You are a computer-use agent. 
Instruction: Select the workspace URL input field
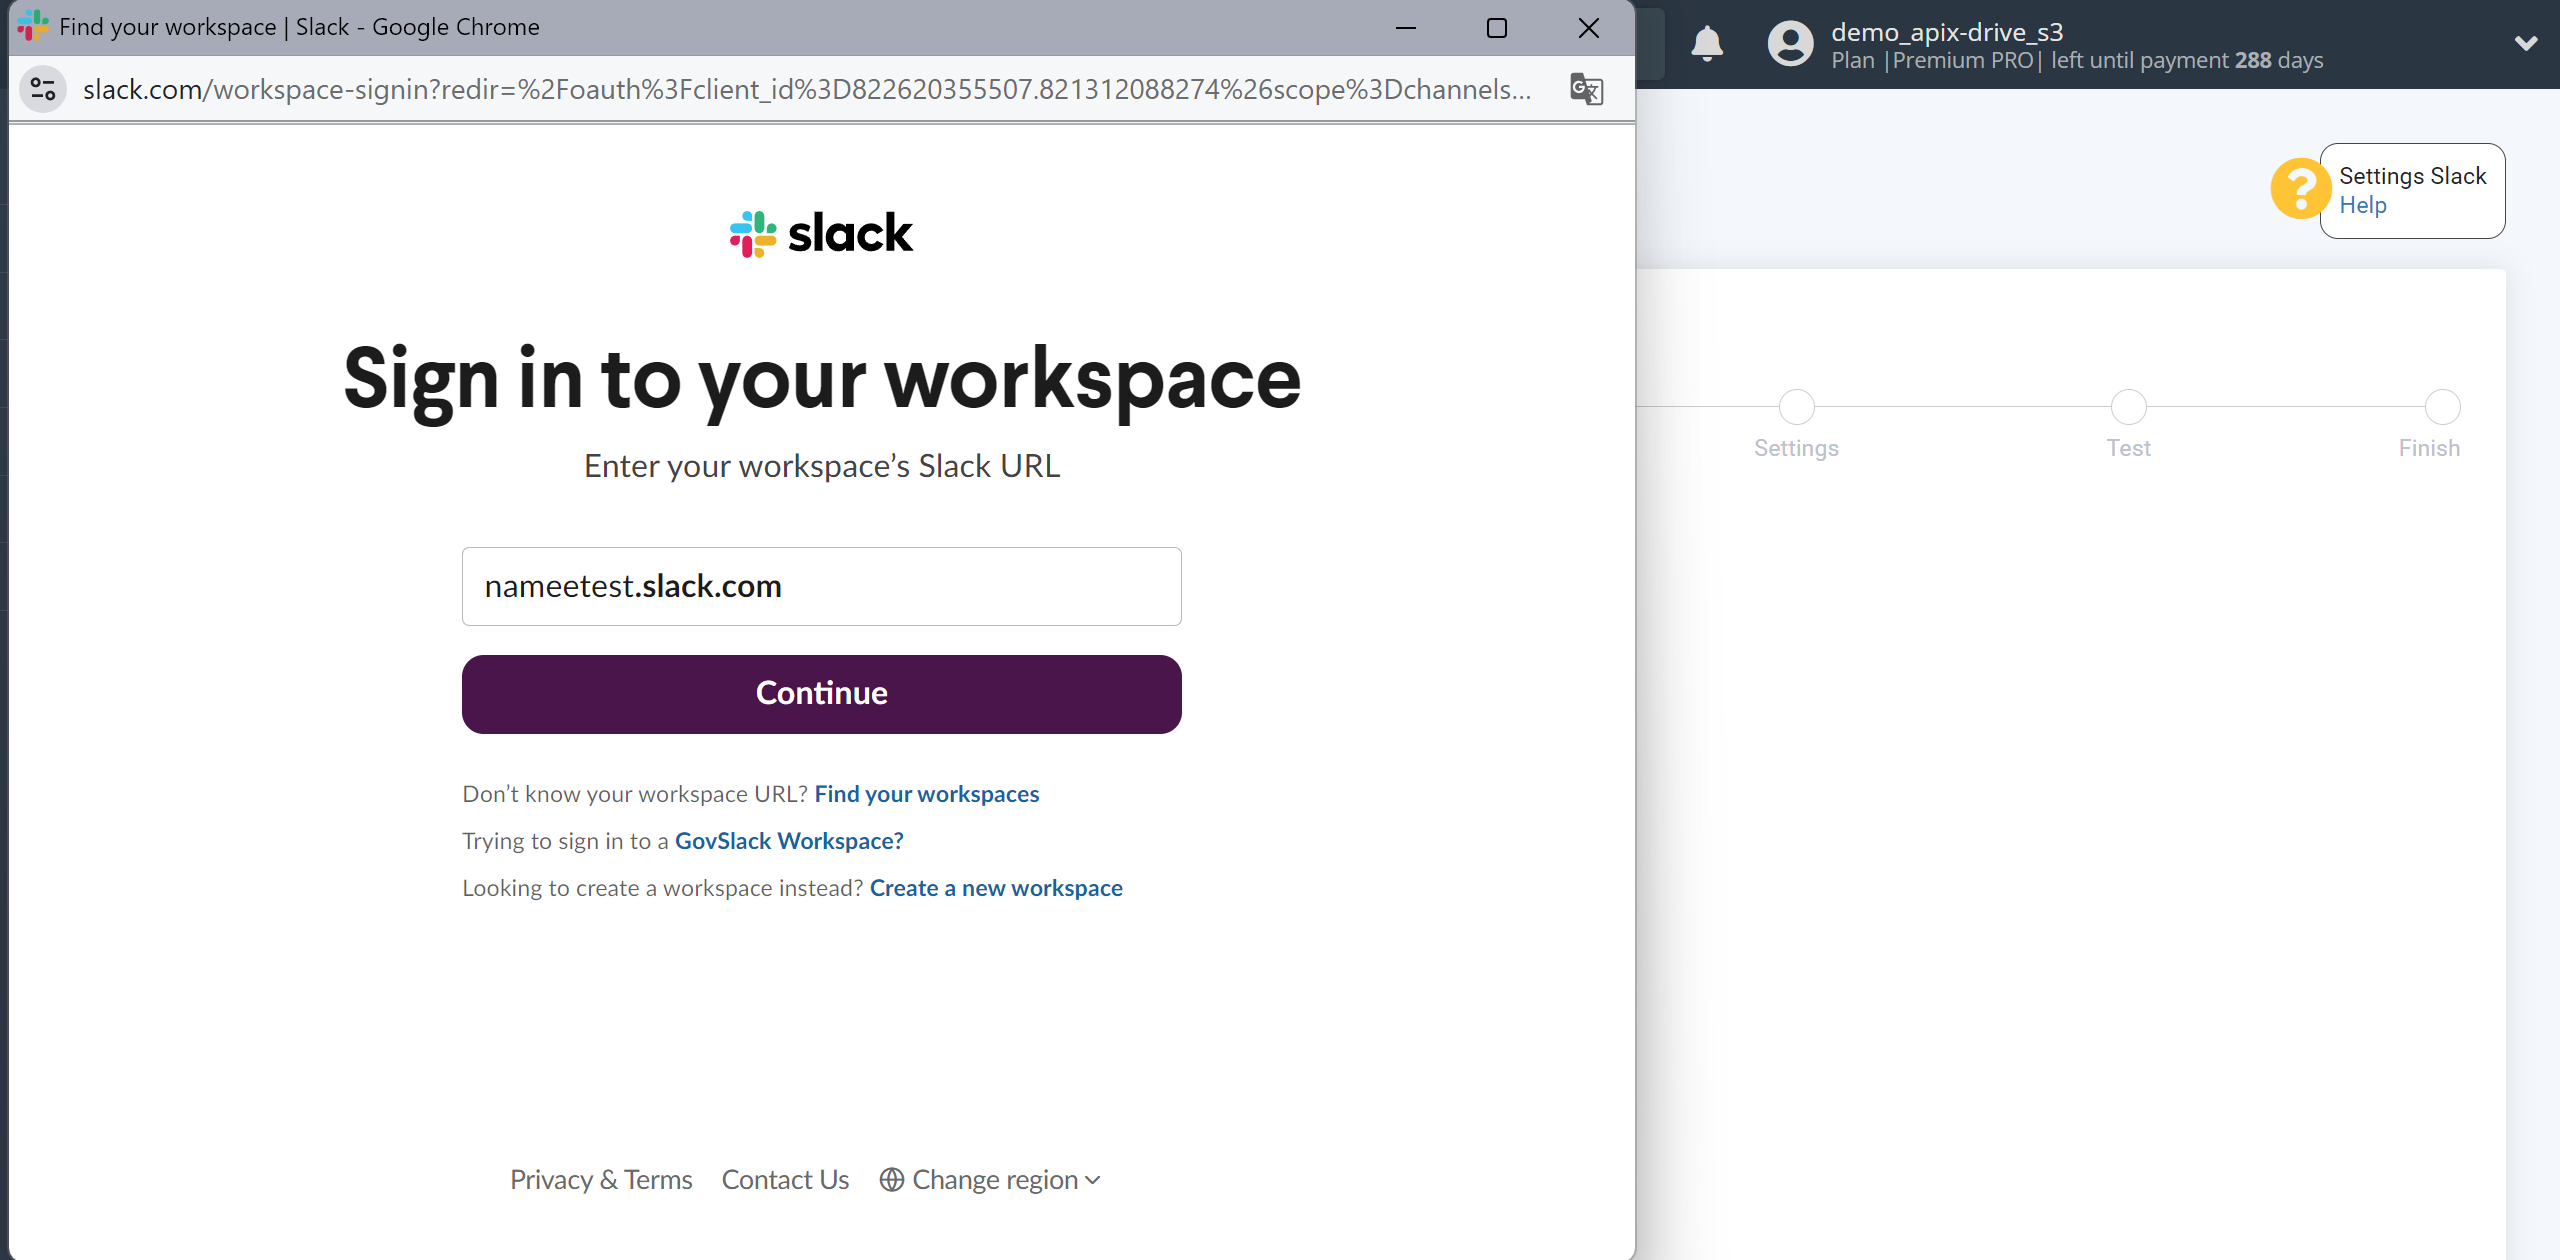[821, 586]
